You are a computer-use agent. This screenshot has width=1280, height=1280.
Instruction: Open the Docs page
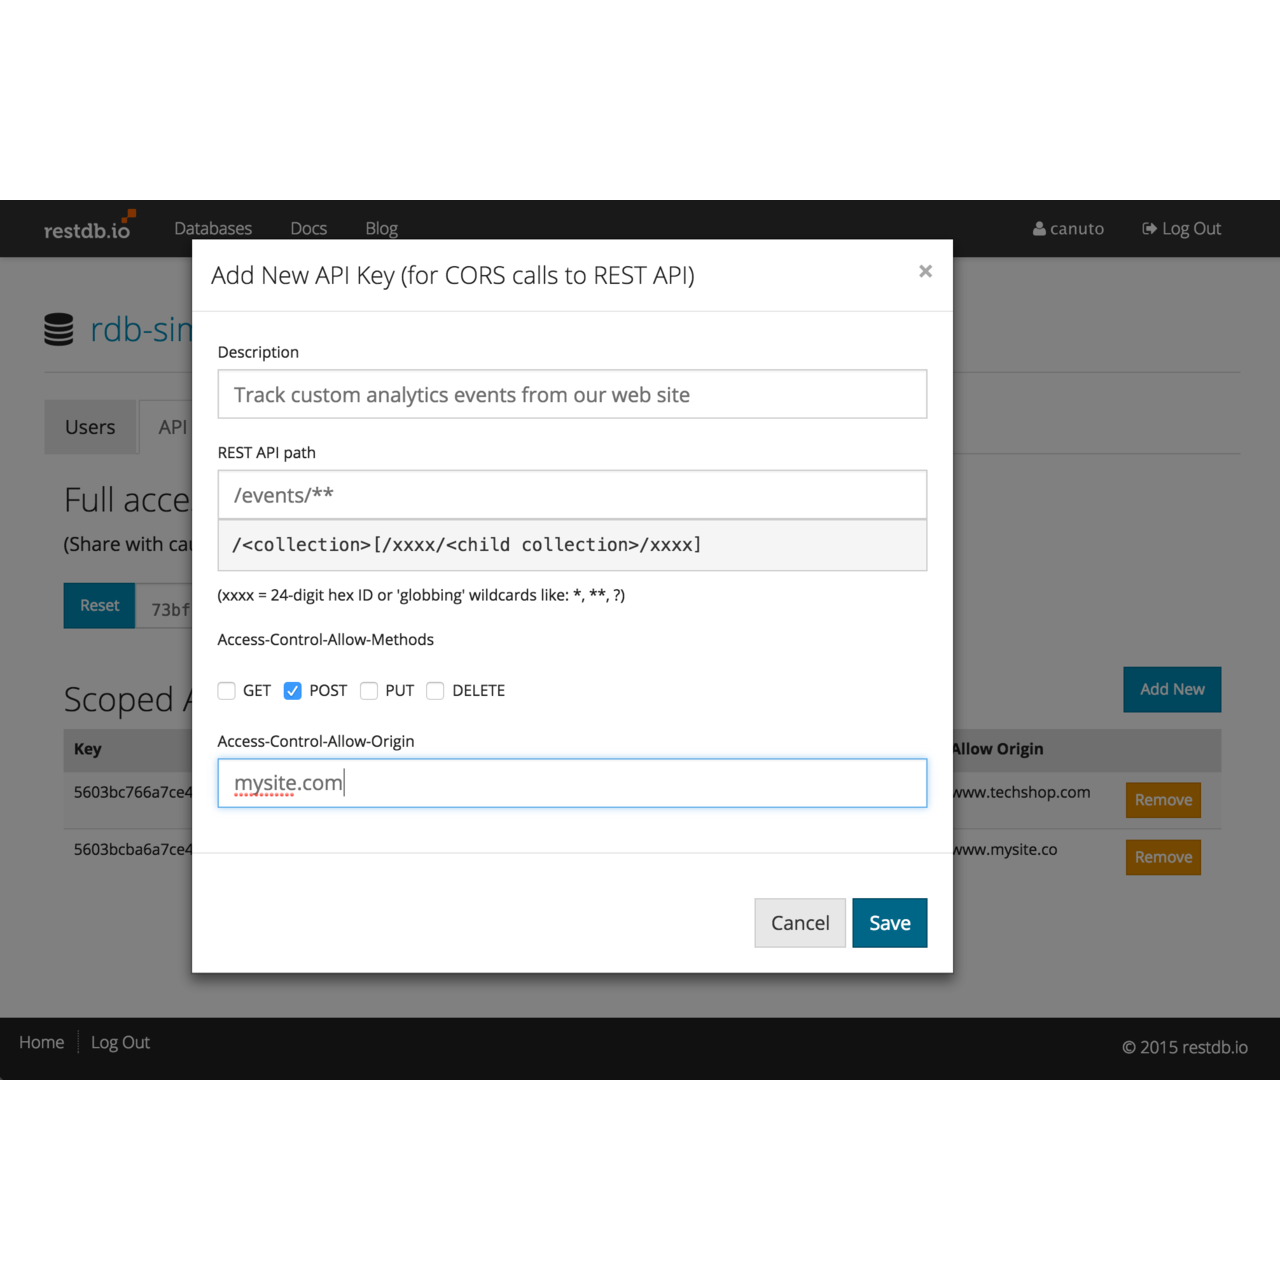click(308, 228)
